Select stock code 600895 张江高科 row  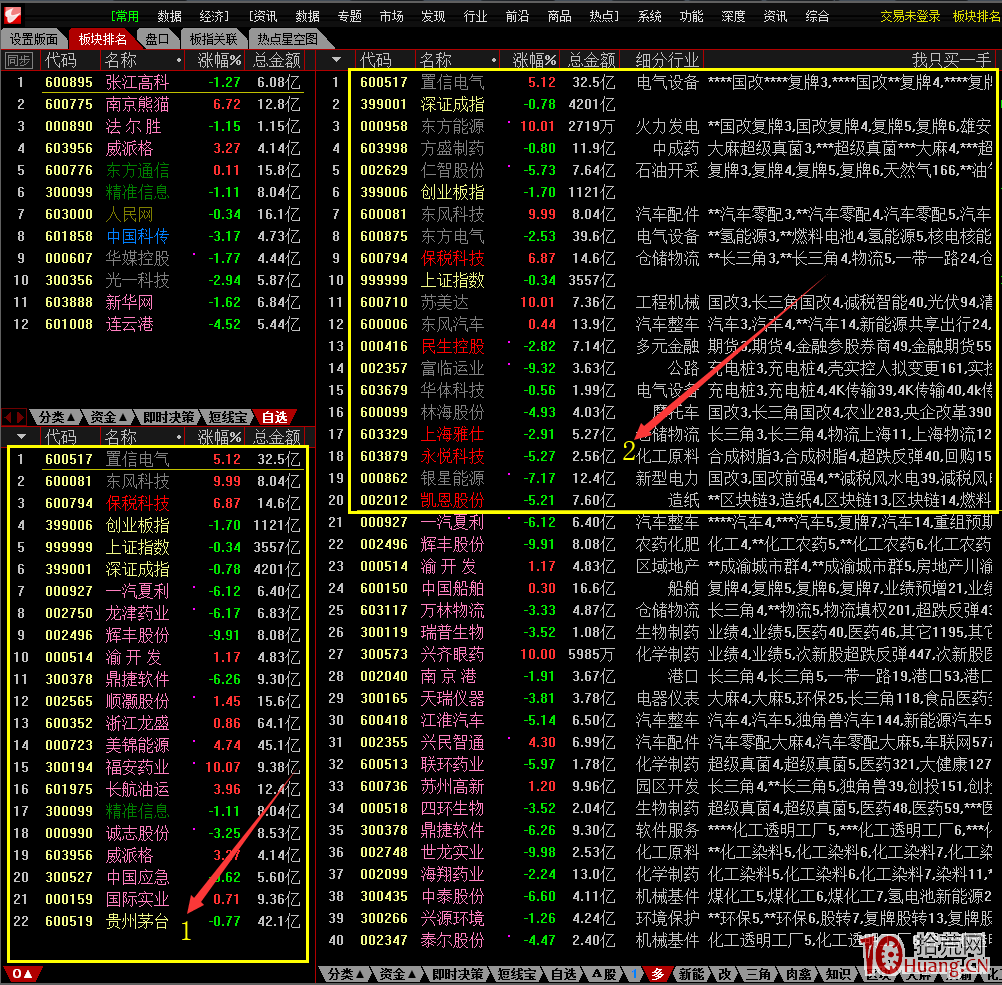tap(157, 82)
